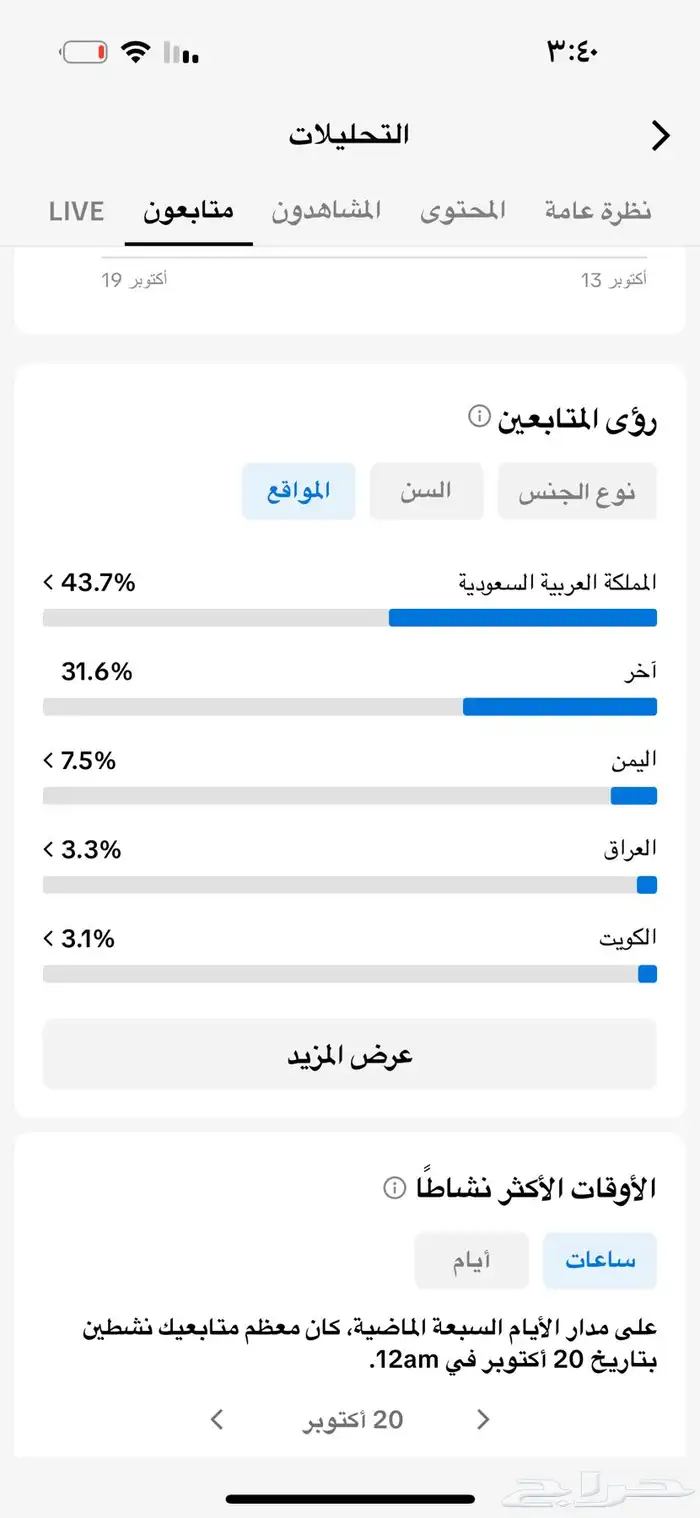This screenshot has height=1518, width=700.
Task: Switch follower insights to gender view
Action: [x=577, y=491]
